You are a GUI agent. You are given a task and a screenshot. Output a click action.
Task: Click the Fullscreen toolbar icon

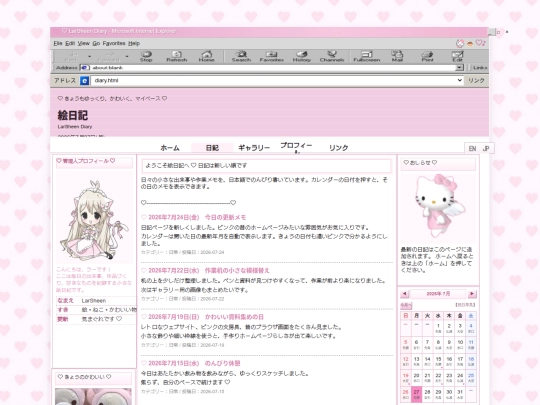pos(367,56)
